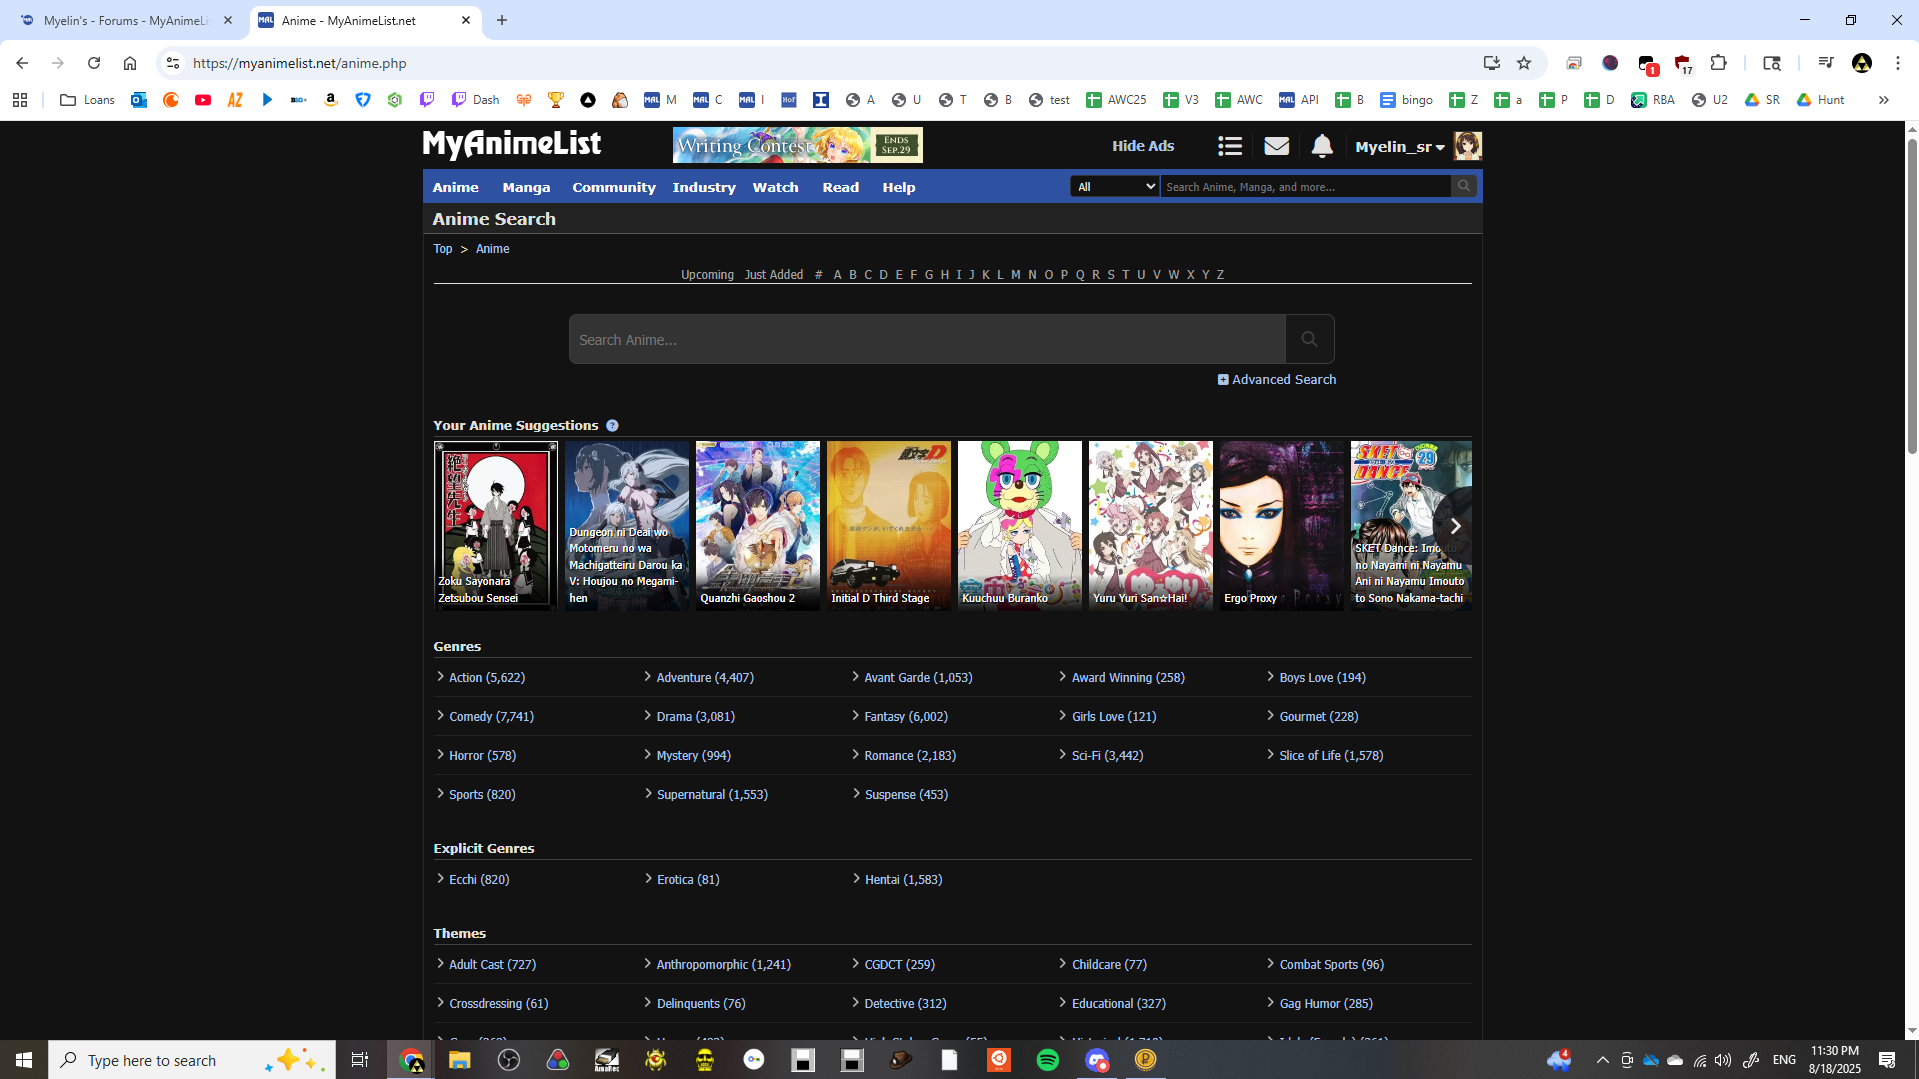Open the Anime navigation menu

[x=455, y=187]
